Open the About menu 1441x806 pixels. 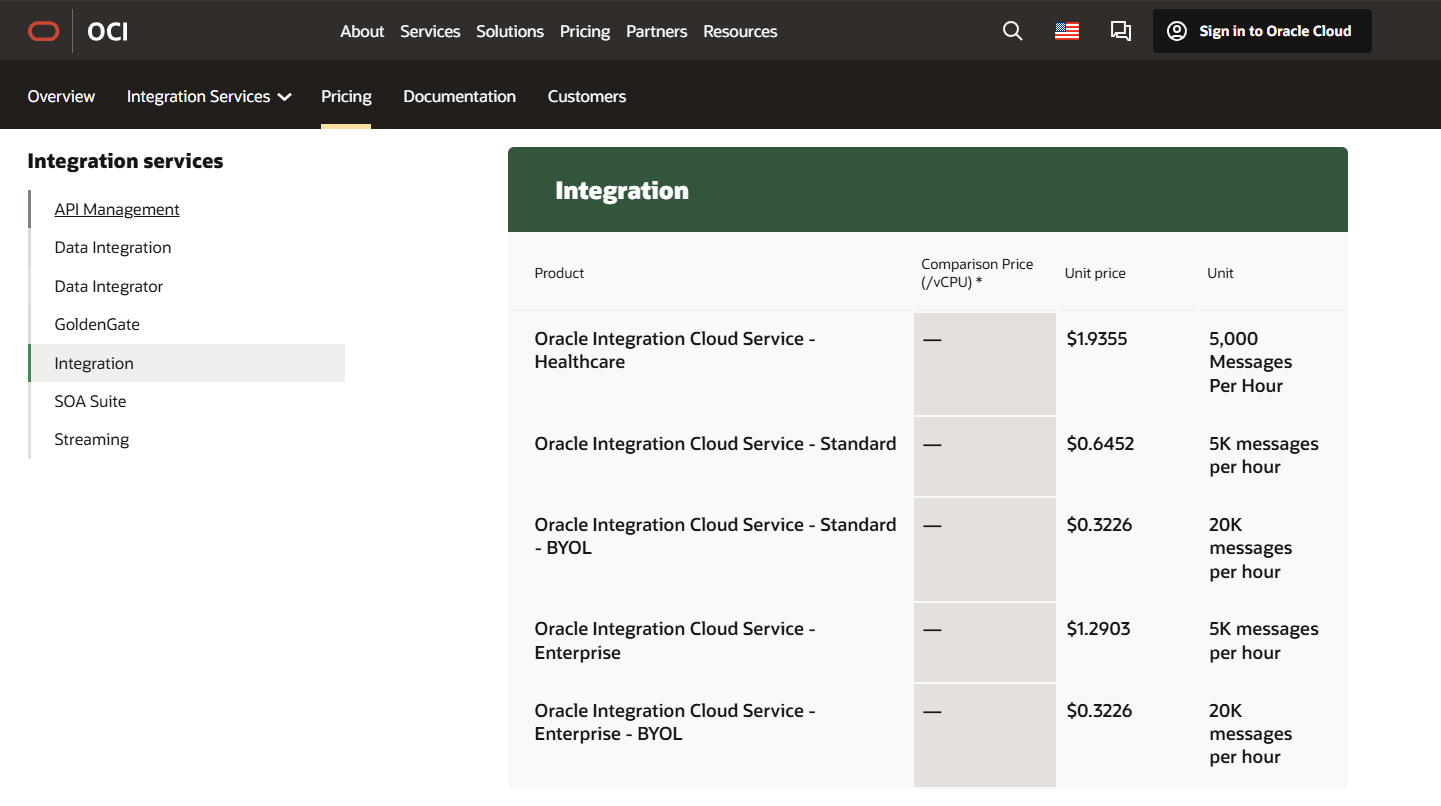[361, 31]
